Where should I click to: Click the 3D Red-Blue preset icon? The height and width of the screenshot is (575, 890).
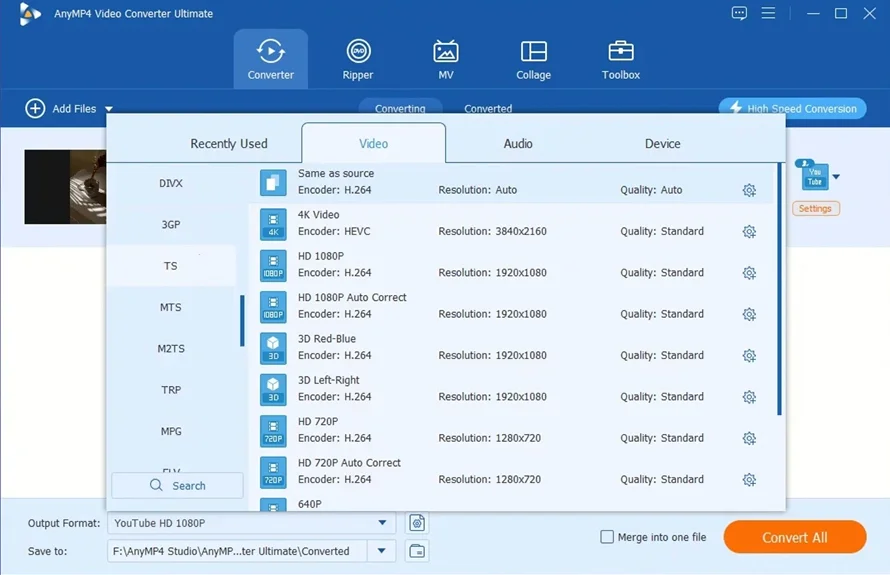pyautogui.click(x=273, y=348)
